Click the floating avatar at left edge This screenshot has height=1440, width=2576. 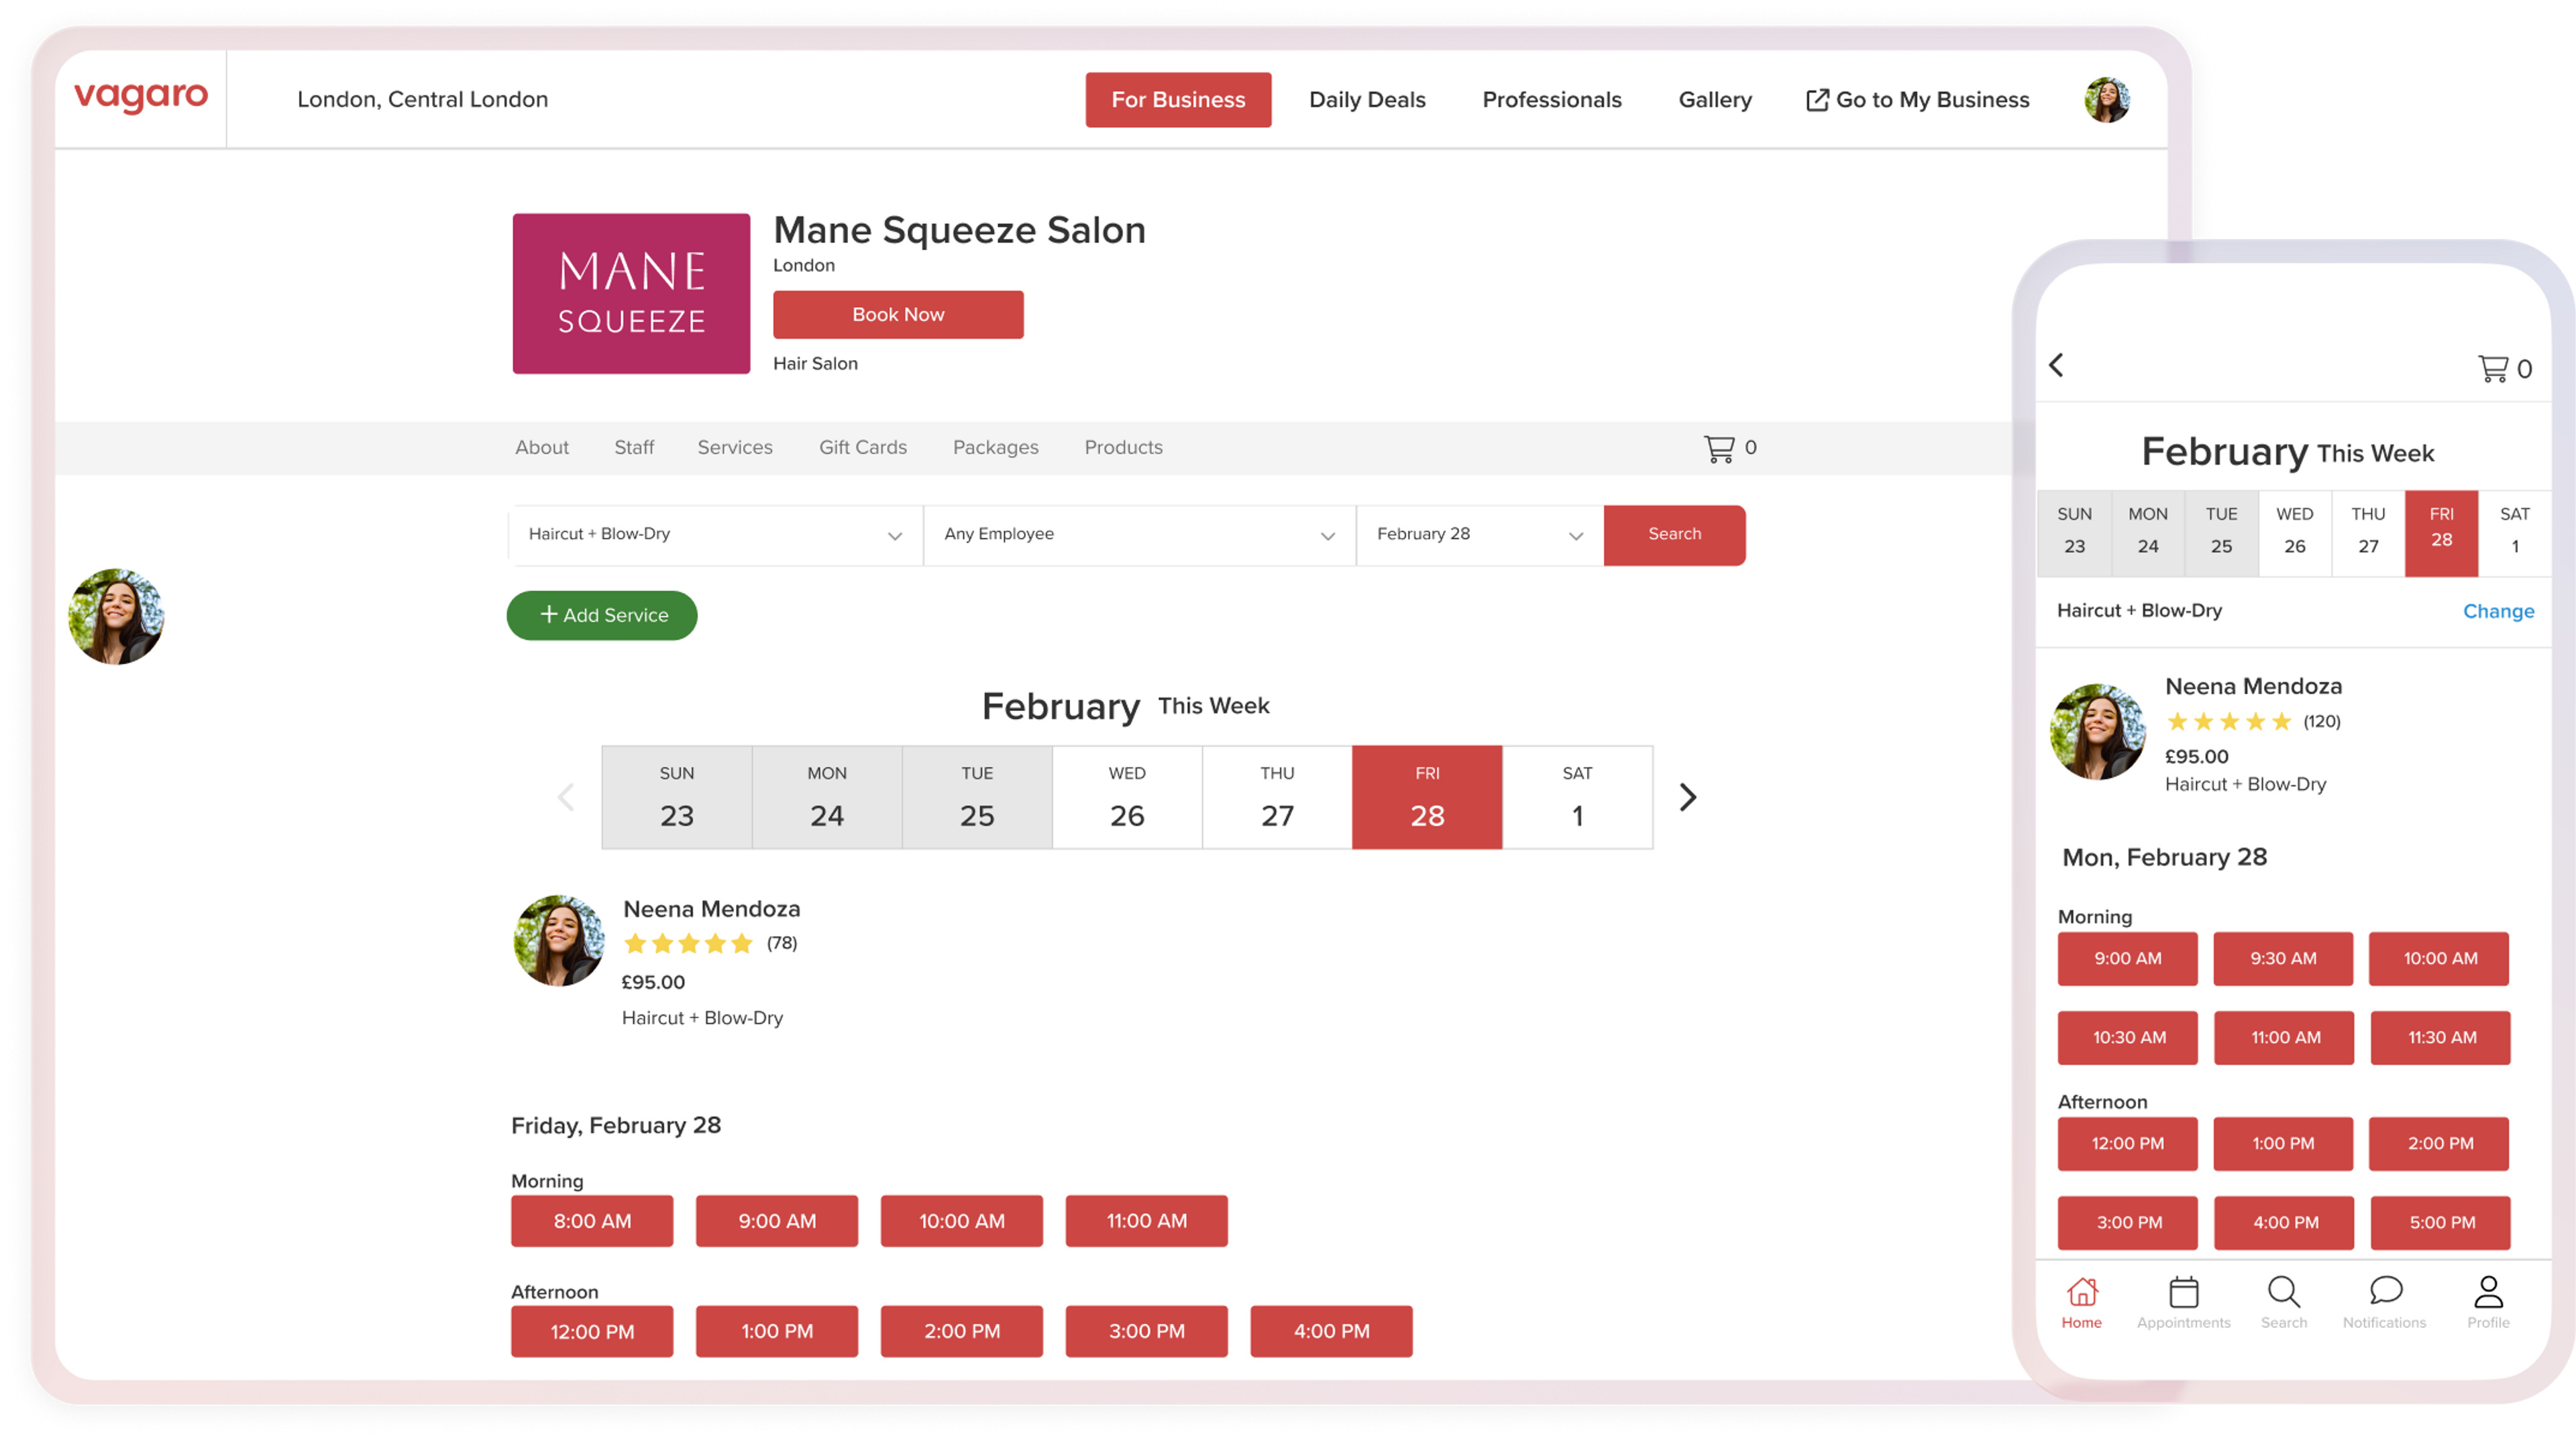pyautogui.click(x=116, y=617)
